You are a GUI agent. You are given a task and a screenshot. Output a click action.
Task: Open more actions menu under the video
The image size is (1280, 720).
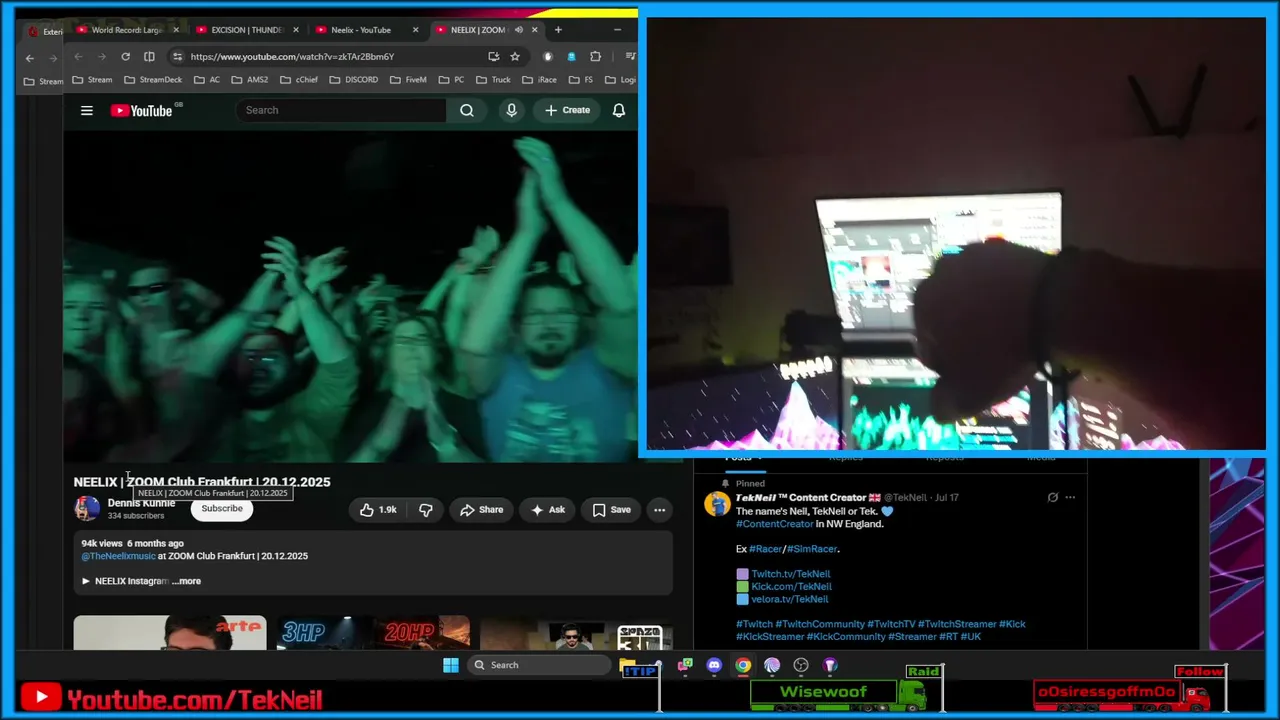pos(659,510)
